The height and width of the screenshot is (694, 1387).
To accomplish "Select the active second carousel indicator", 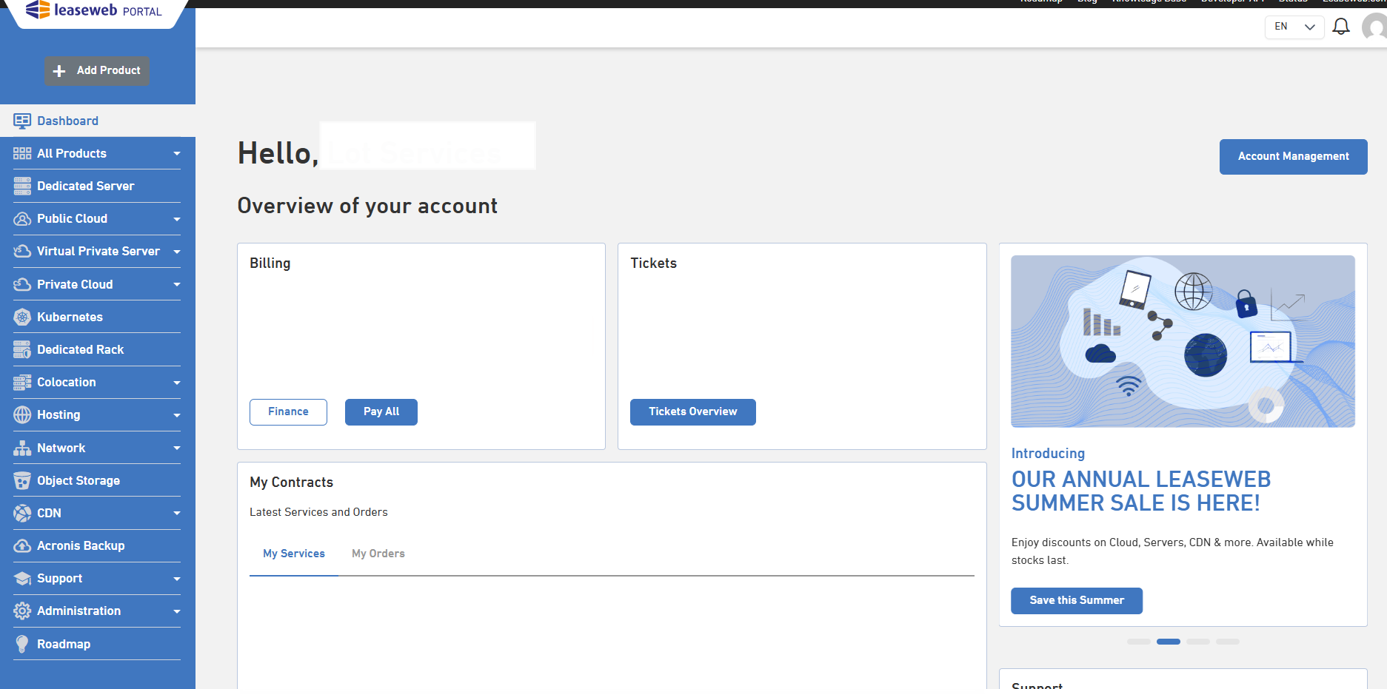I will point(1168,642).
